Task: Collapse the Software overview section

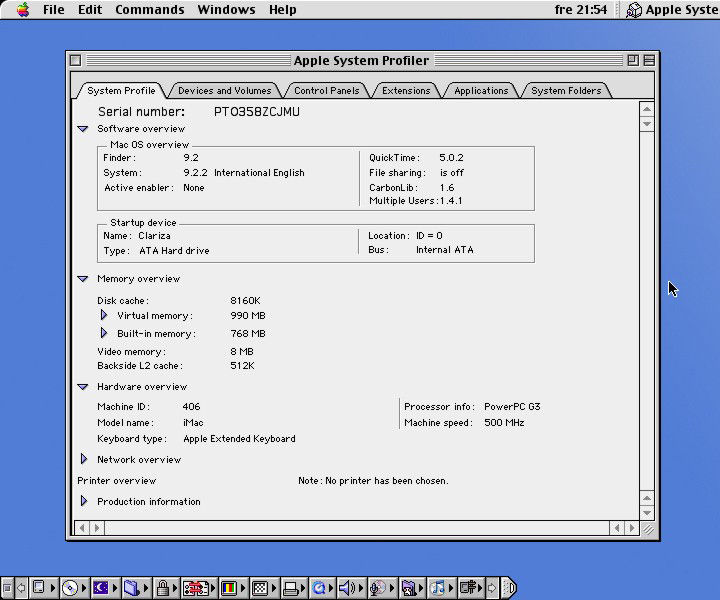Action: tap(83, 129)
